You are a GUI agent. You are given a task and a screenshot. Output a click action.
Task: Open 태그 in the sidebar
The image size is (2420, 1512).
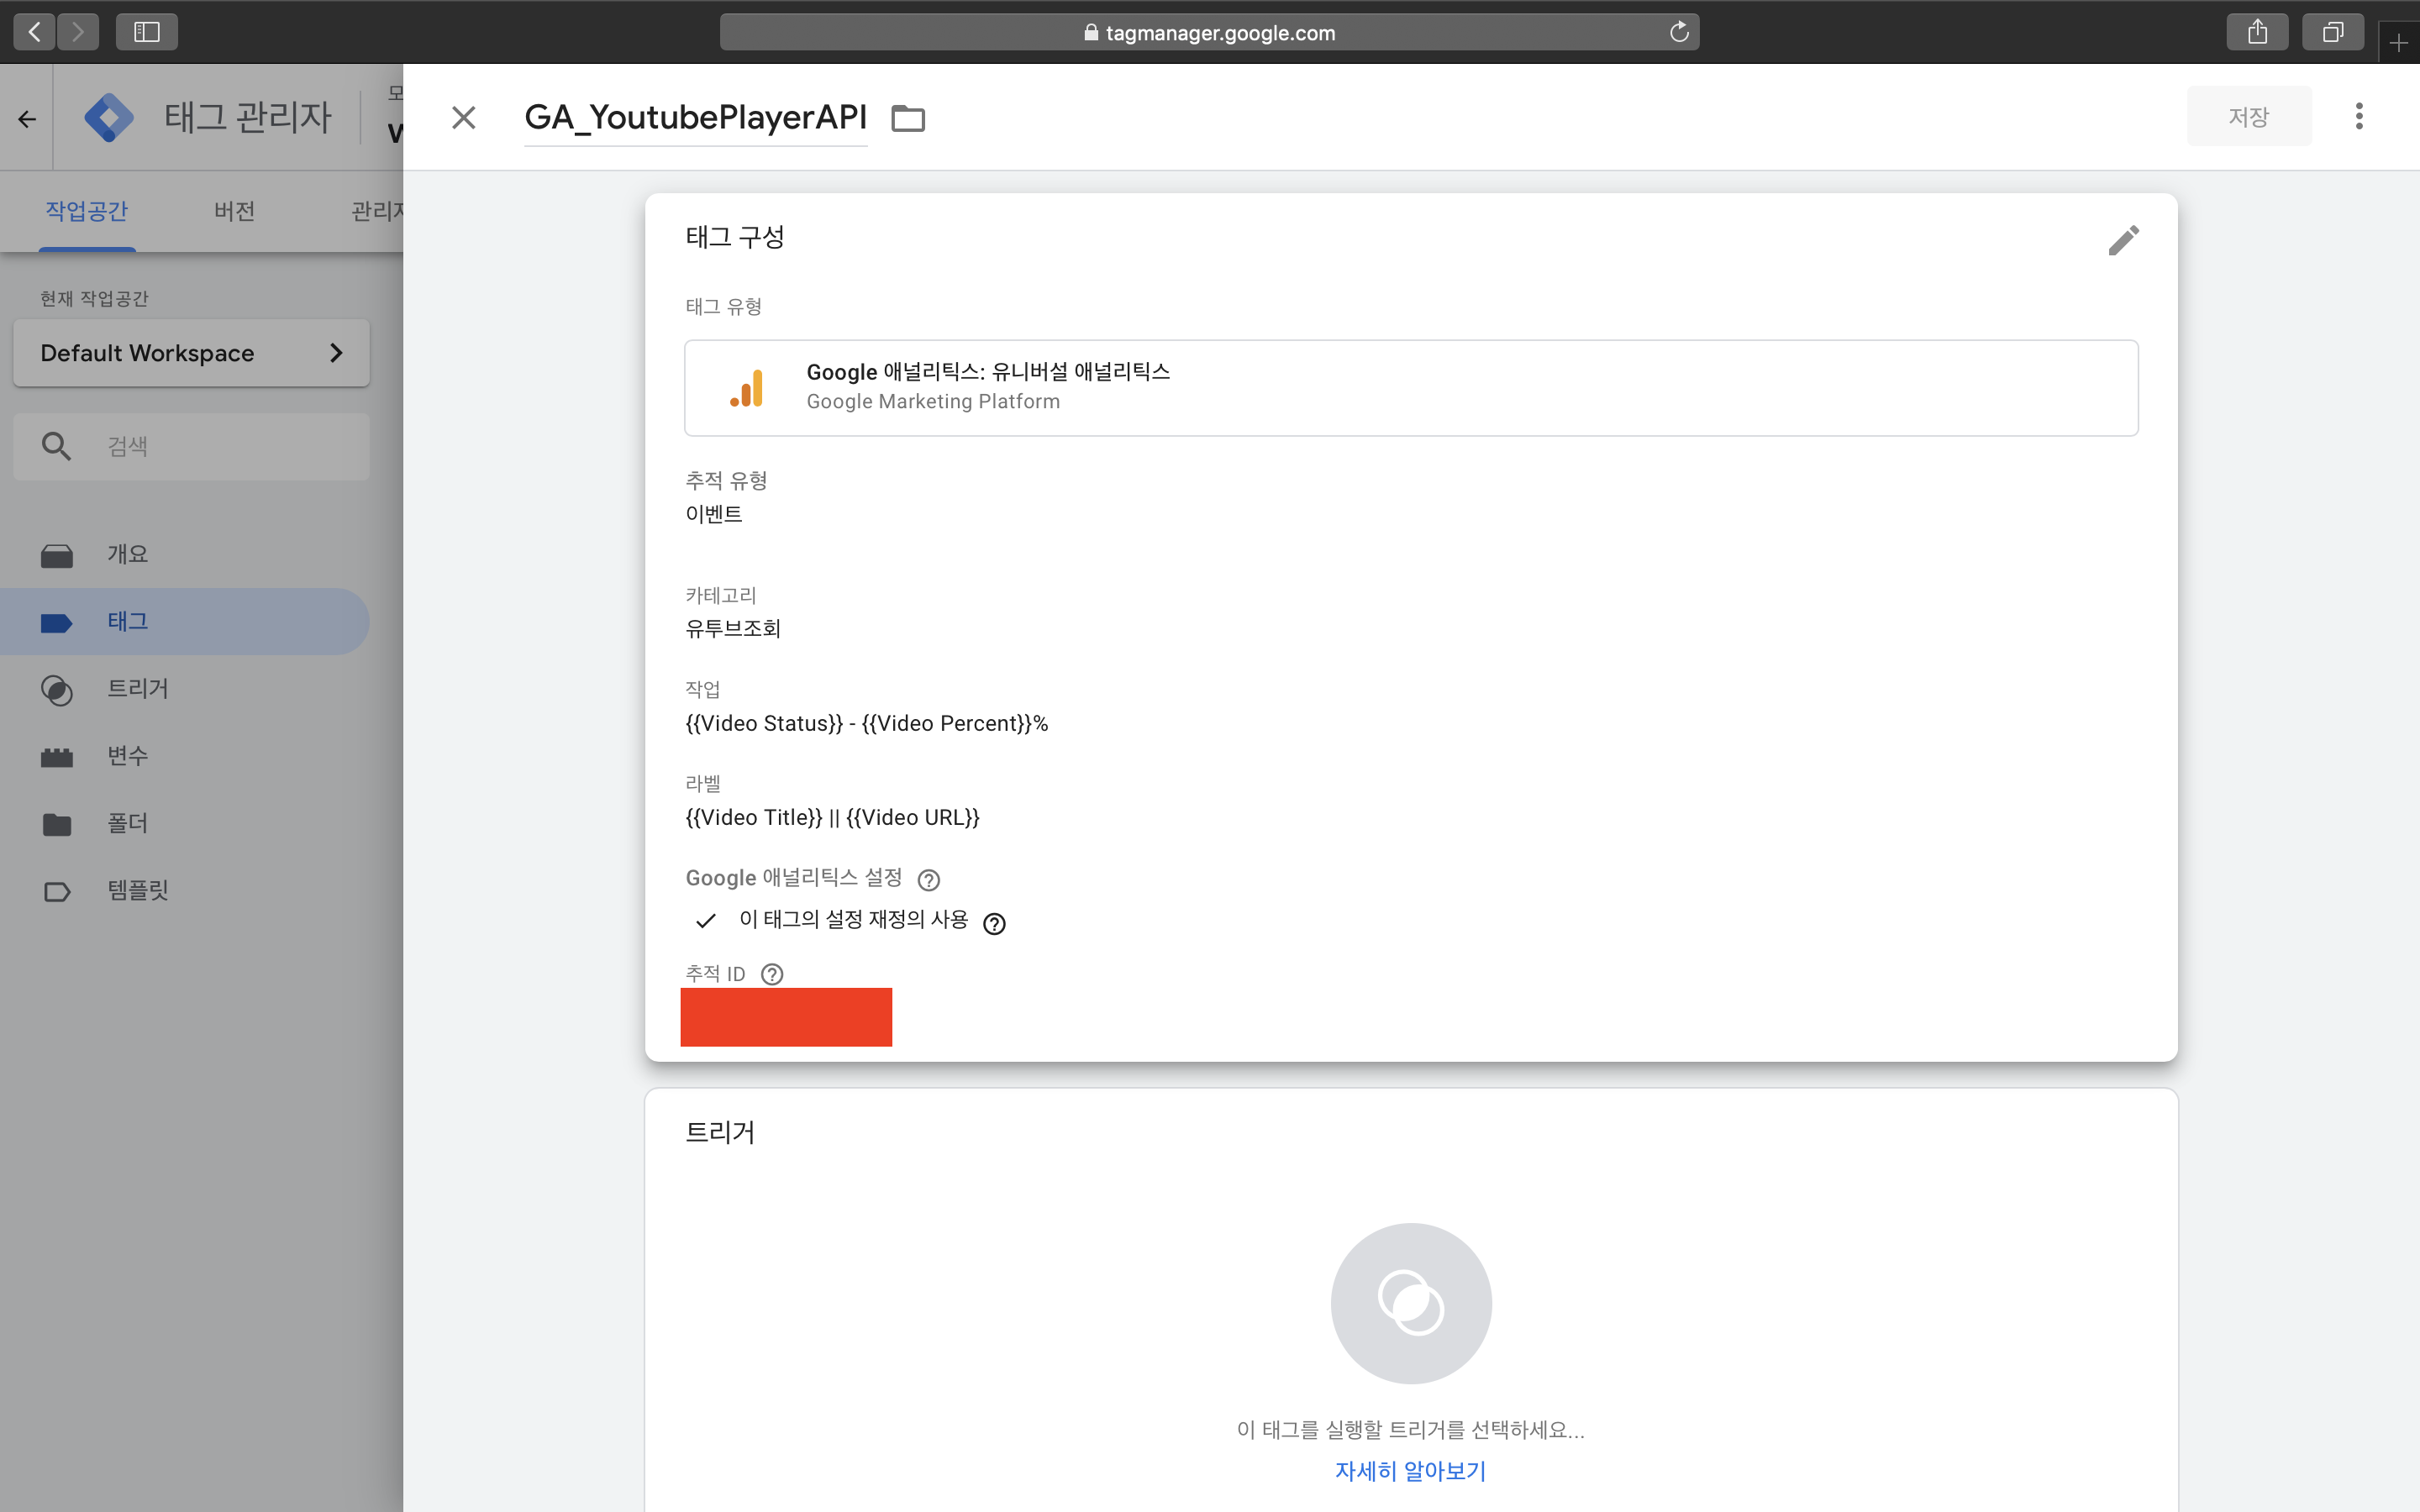185,621
